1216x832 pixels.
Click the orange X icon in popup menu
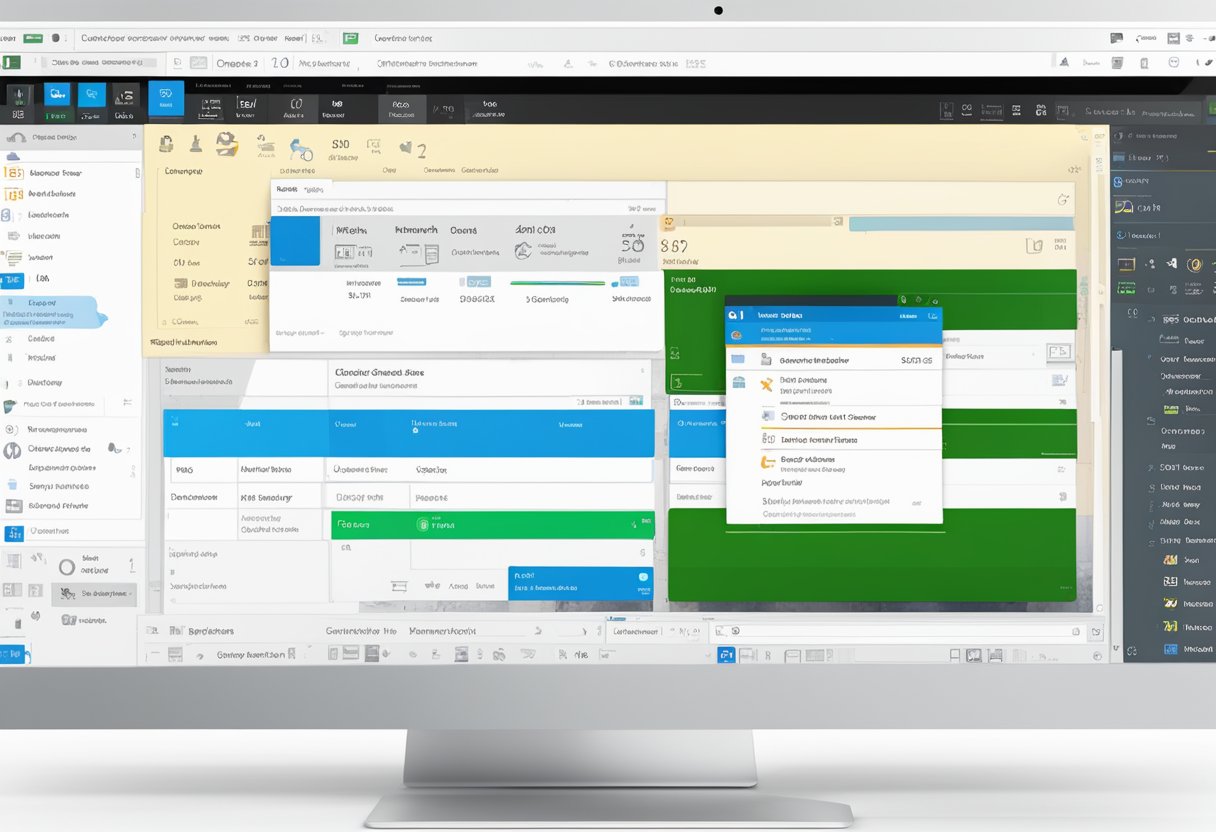click(767, 385)
